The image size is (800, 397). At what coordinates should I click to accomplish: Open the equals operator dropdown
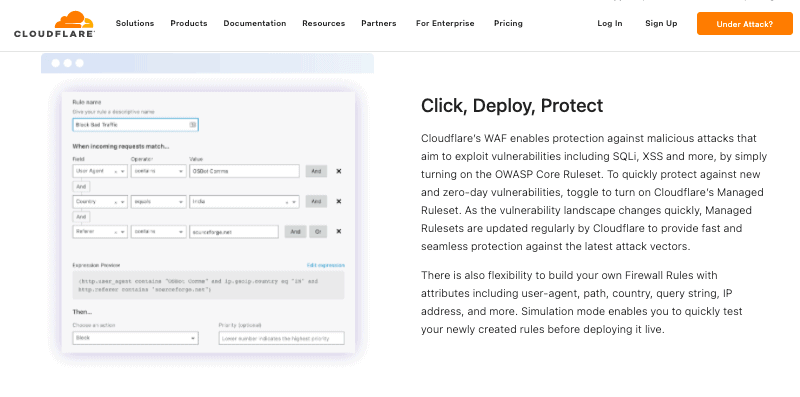tap(158, 202)
